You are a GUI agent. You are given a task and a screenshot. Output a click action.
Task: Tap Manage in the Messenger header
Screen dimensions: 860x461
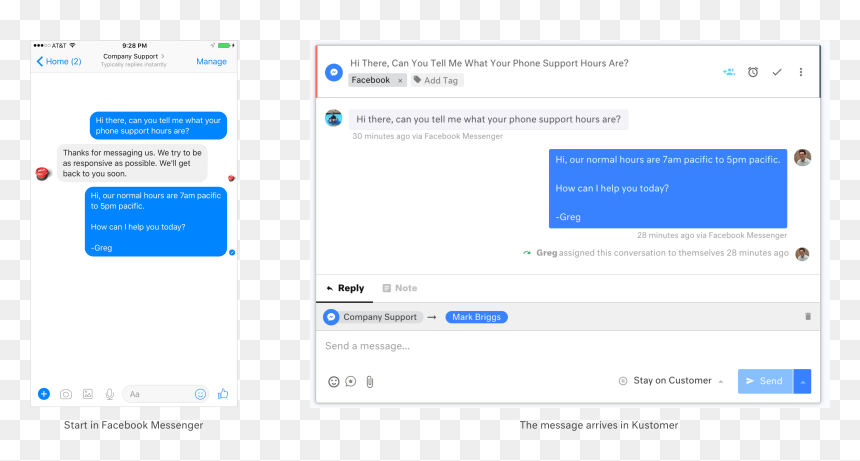coord(211,61)
